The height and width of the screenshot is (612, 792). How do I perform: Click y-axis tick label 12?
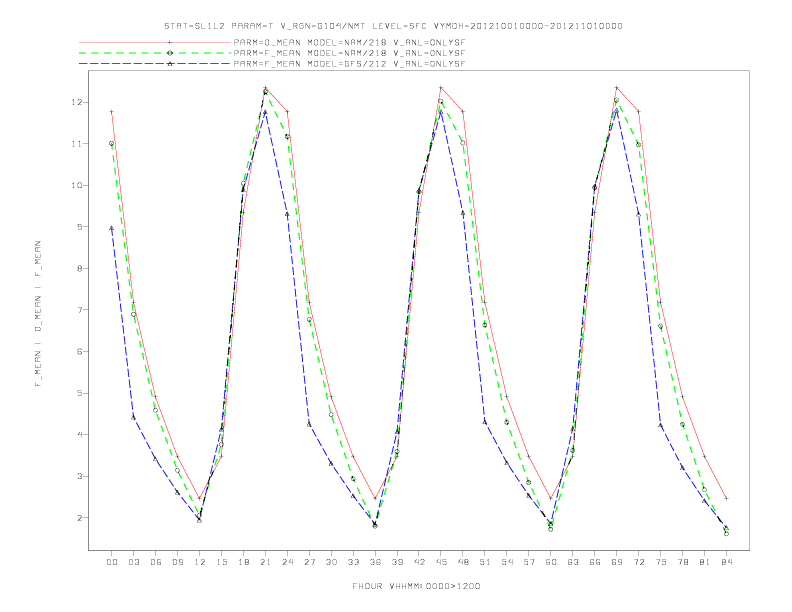[76, 102]
